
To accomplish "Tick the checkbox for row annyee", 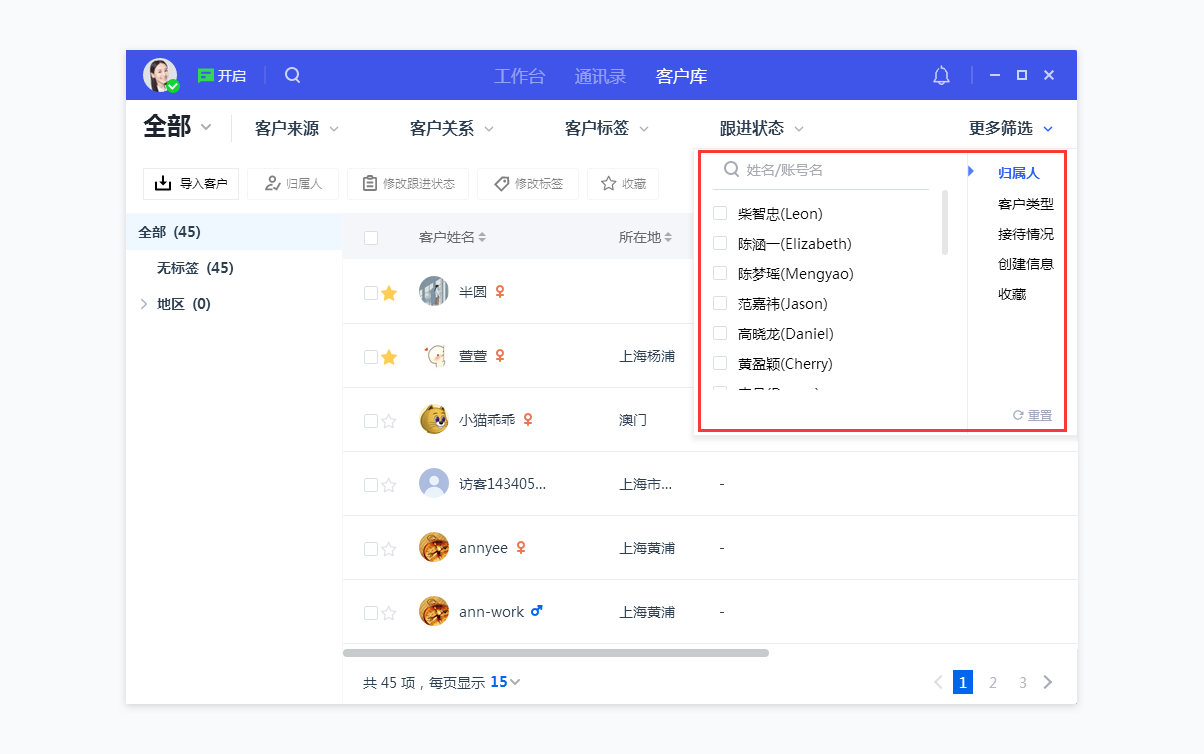I will (371, 549).
